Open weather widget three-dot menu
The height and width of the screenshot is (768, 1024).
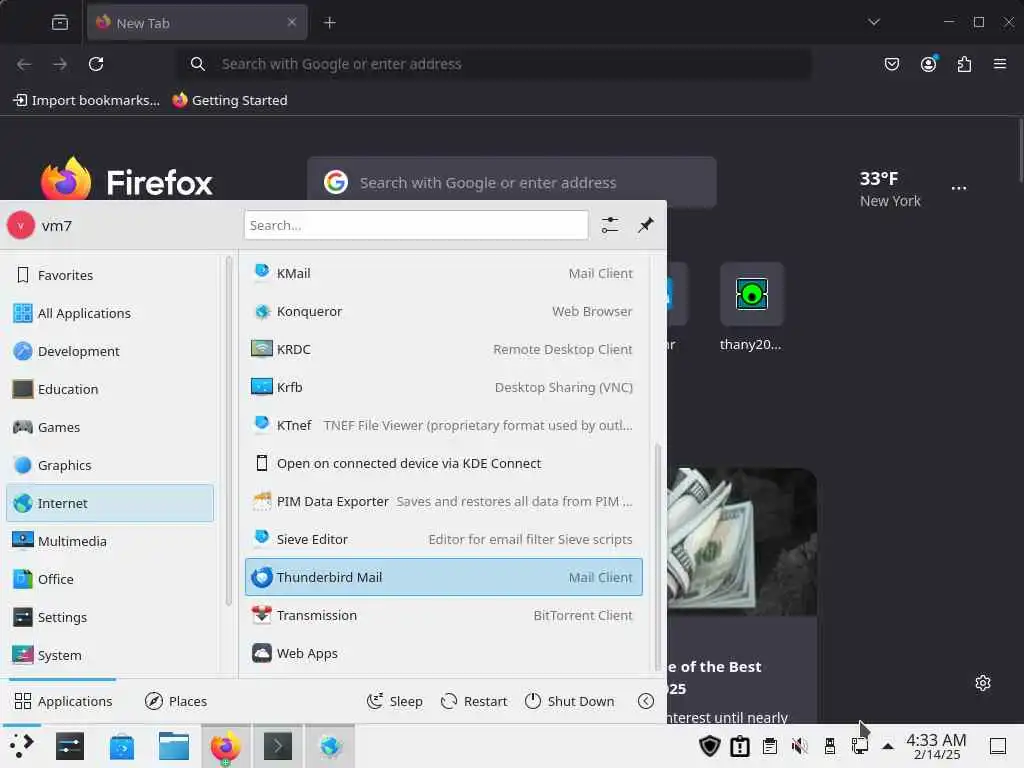click(x=959, y=188)
